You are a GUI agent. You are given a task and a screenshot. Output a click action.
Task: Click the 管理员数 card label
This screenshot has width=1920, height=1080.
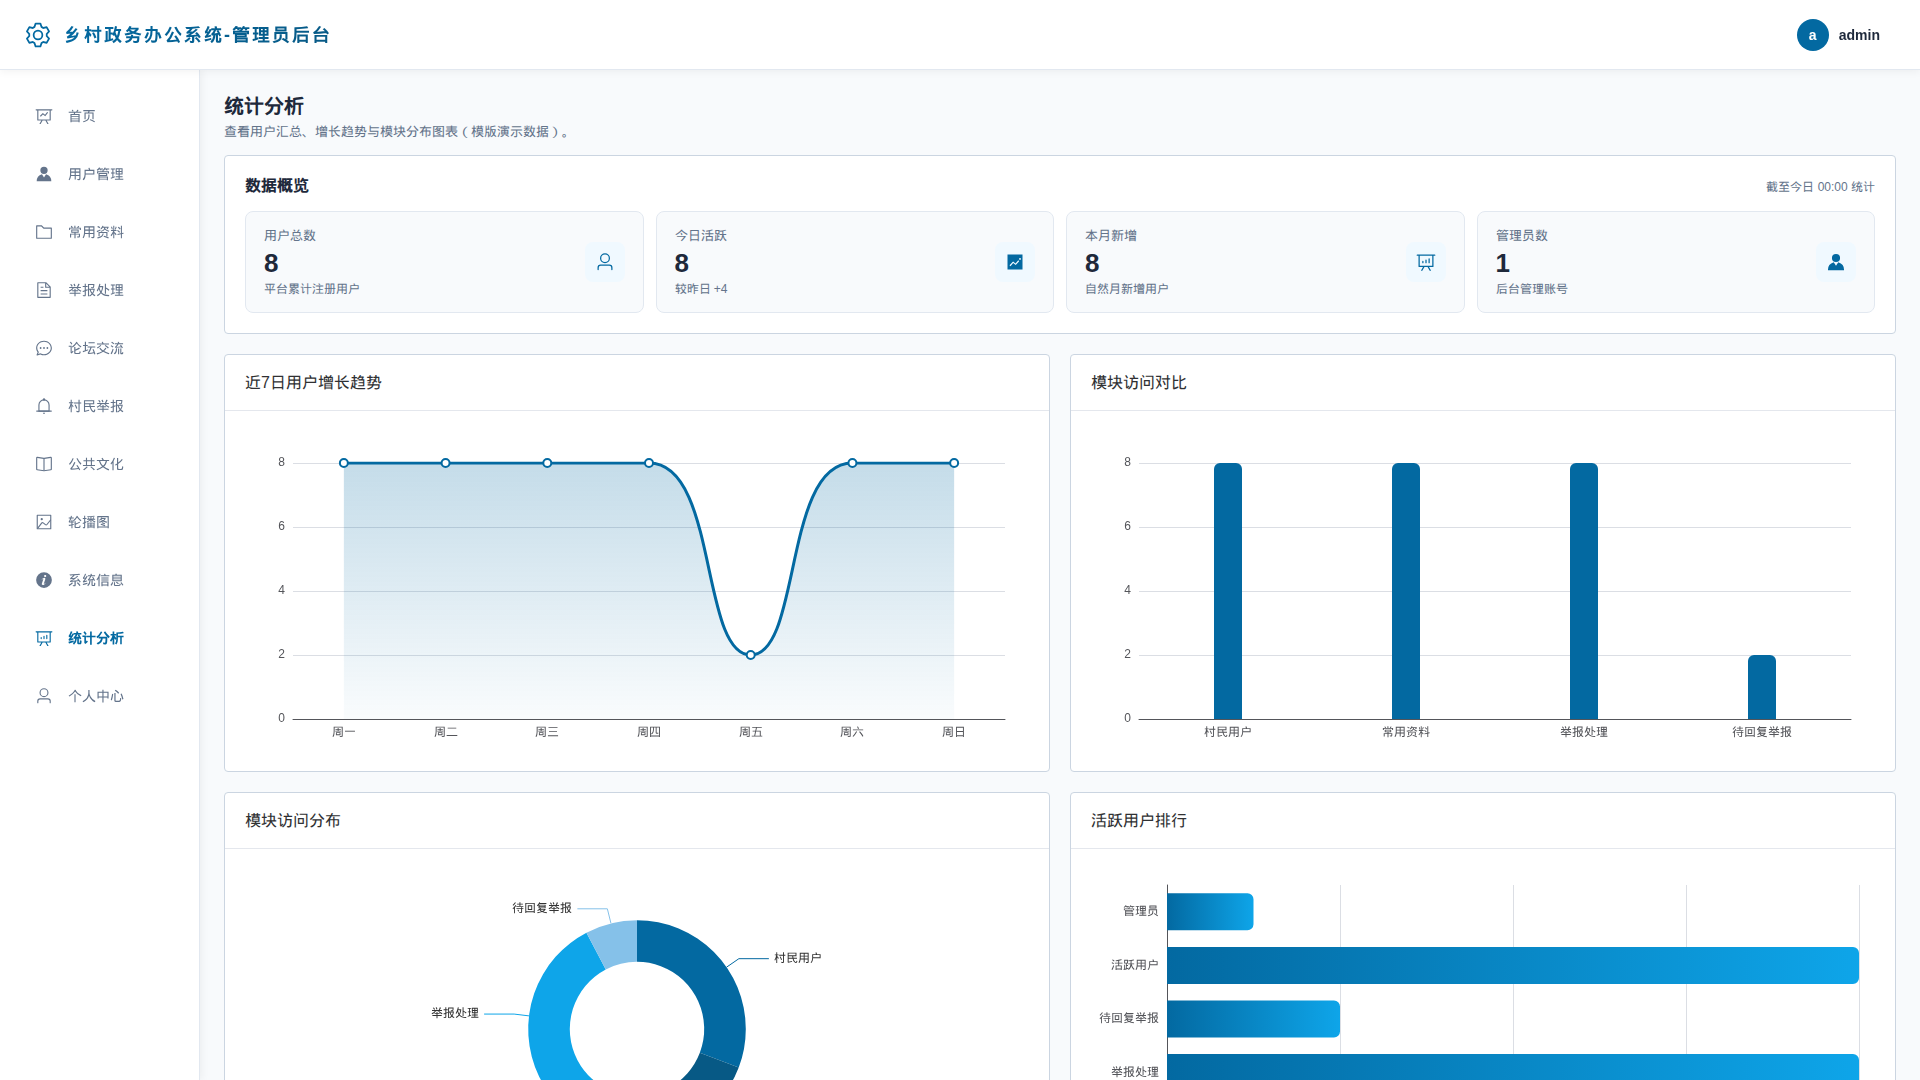point(1522,236)
